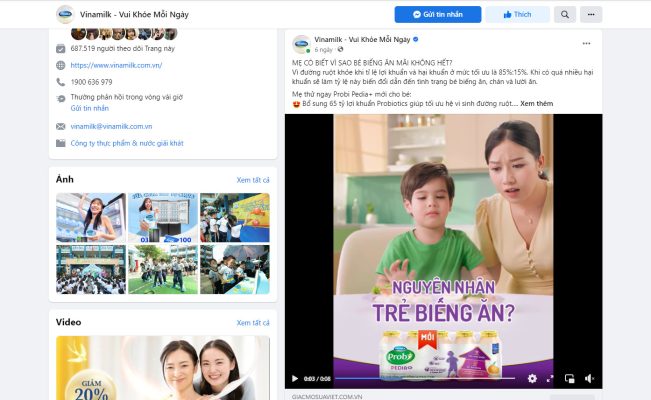
Task: Click the vinamilk@vinamilk.com.vn email link
Action: 111,126
